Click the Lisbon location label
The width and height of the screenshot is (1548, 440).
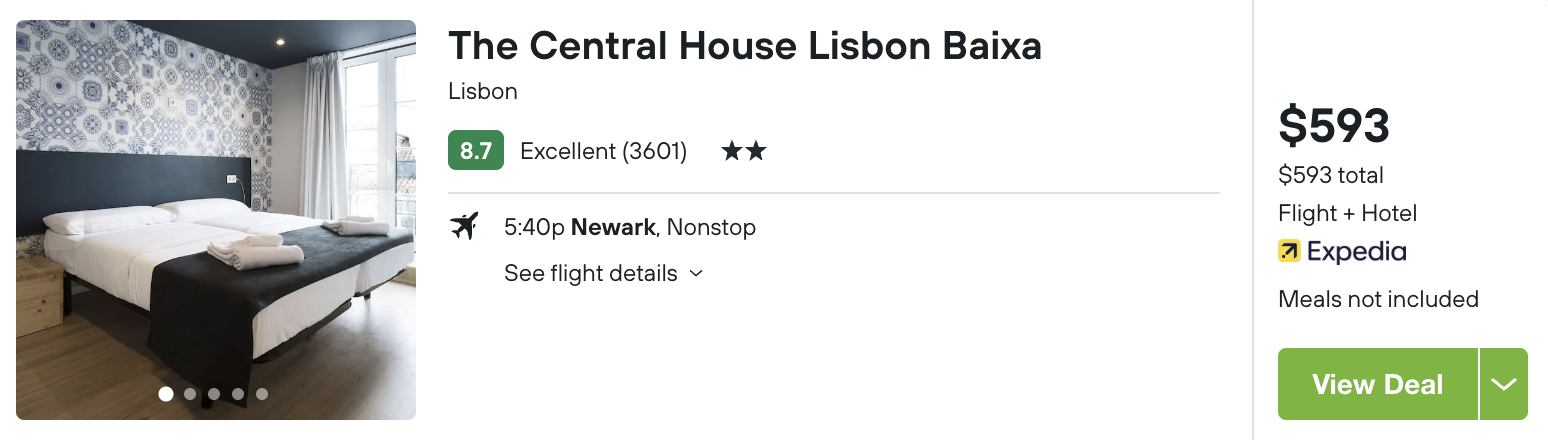coord(483,91)
